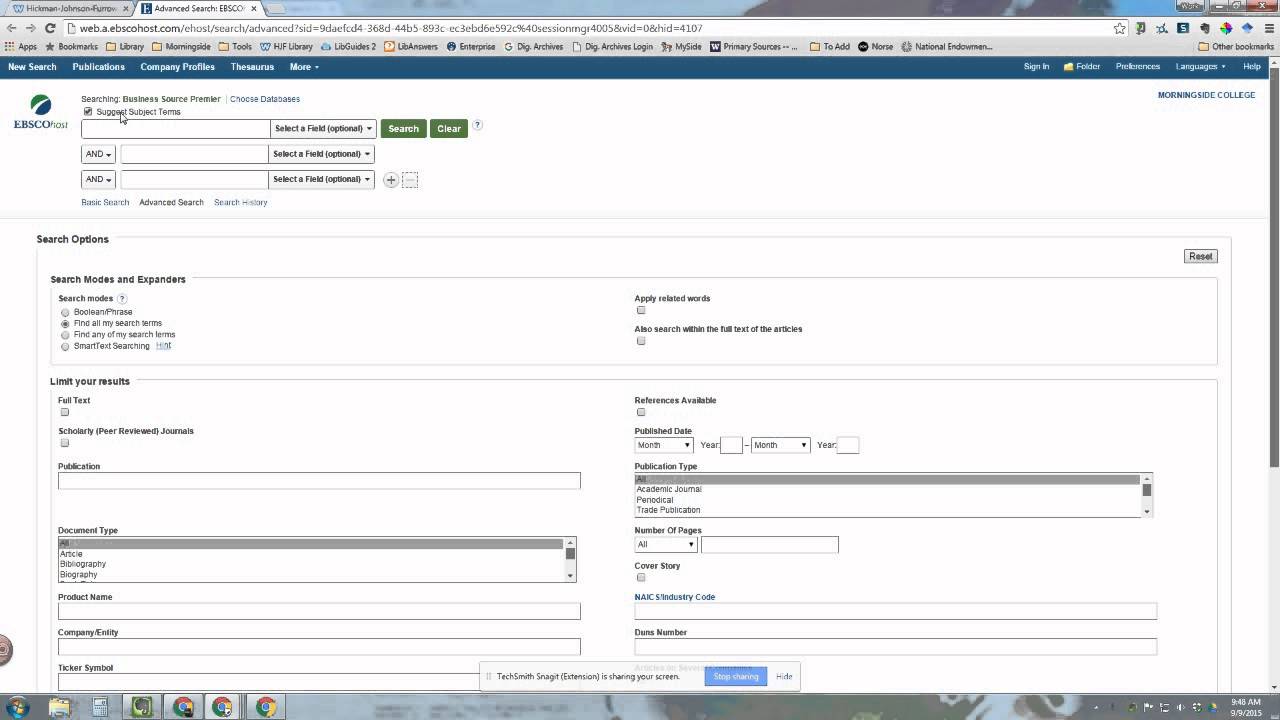
Task: Select Boolean/Phrase search mode
Action: [65, 313]
